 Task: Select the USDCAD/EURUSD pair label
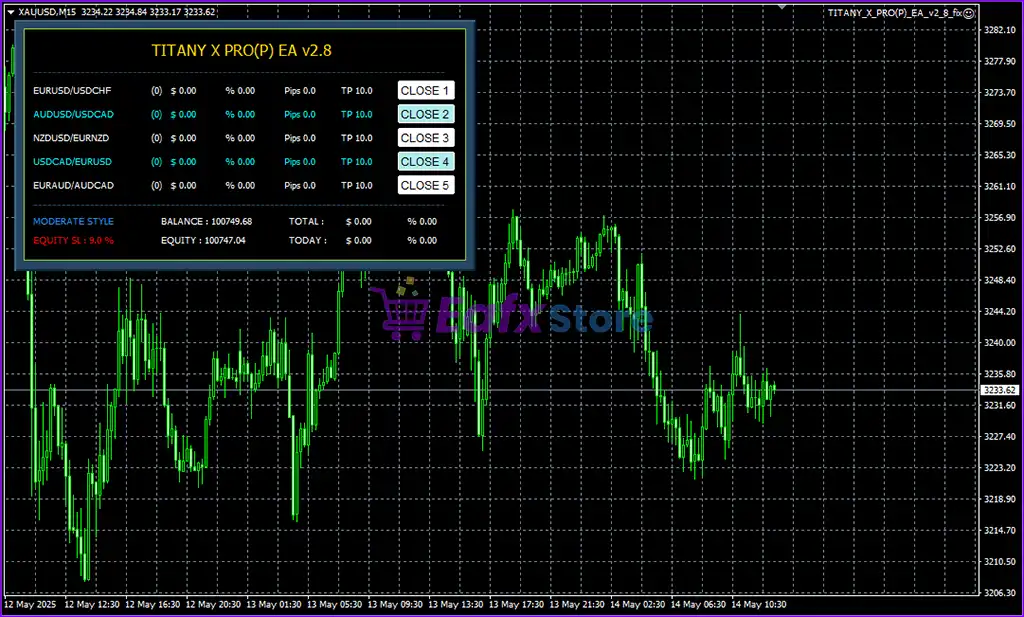tap(72, 161)
